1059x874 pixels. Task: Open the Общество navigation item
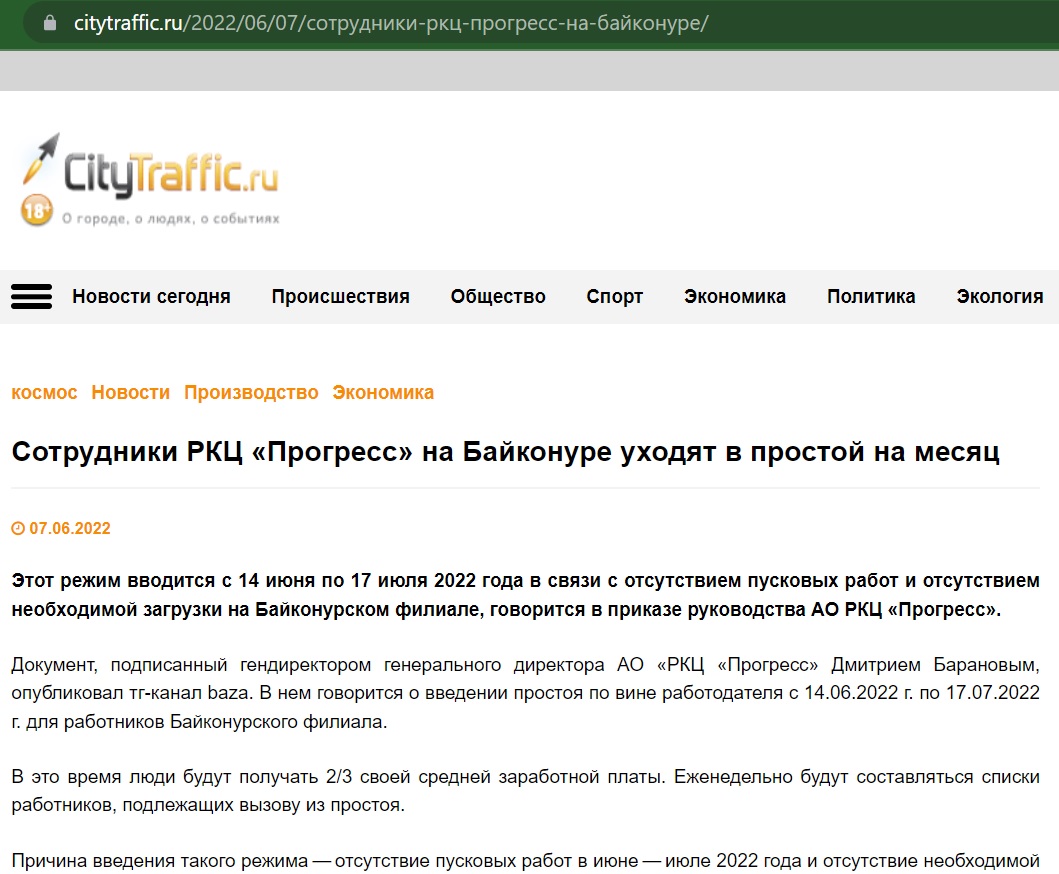[x=498, y=296]
